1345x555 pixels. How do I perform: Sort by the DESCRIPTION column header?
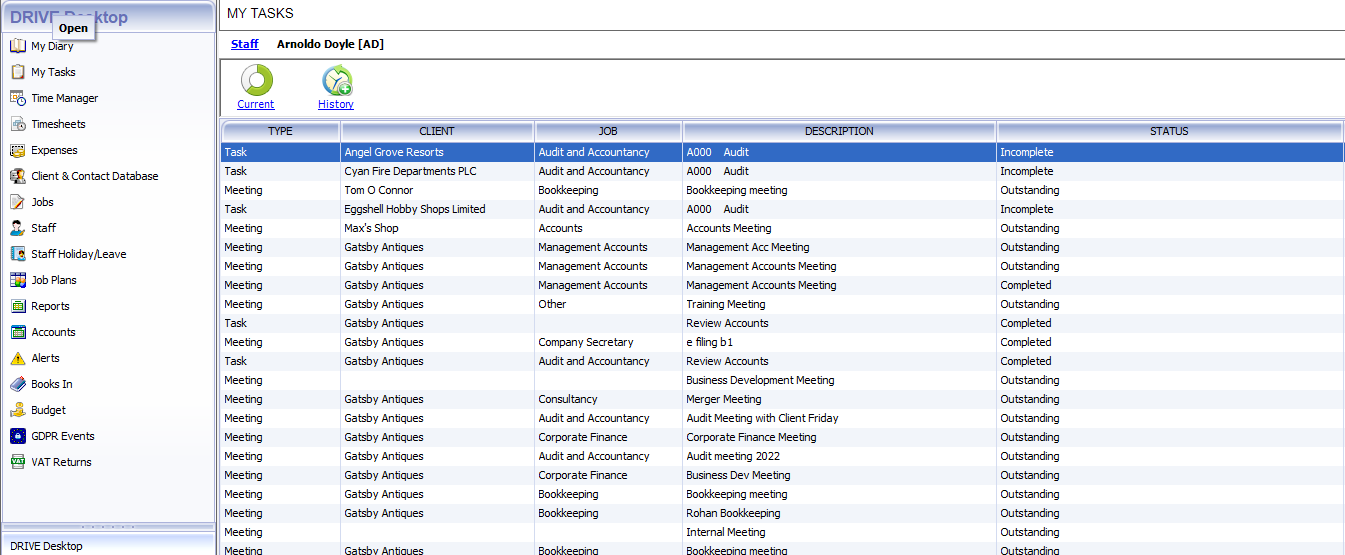tap(839, 131)
